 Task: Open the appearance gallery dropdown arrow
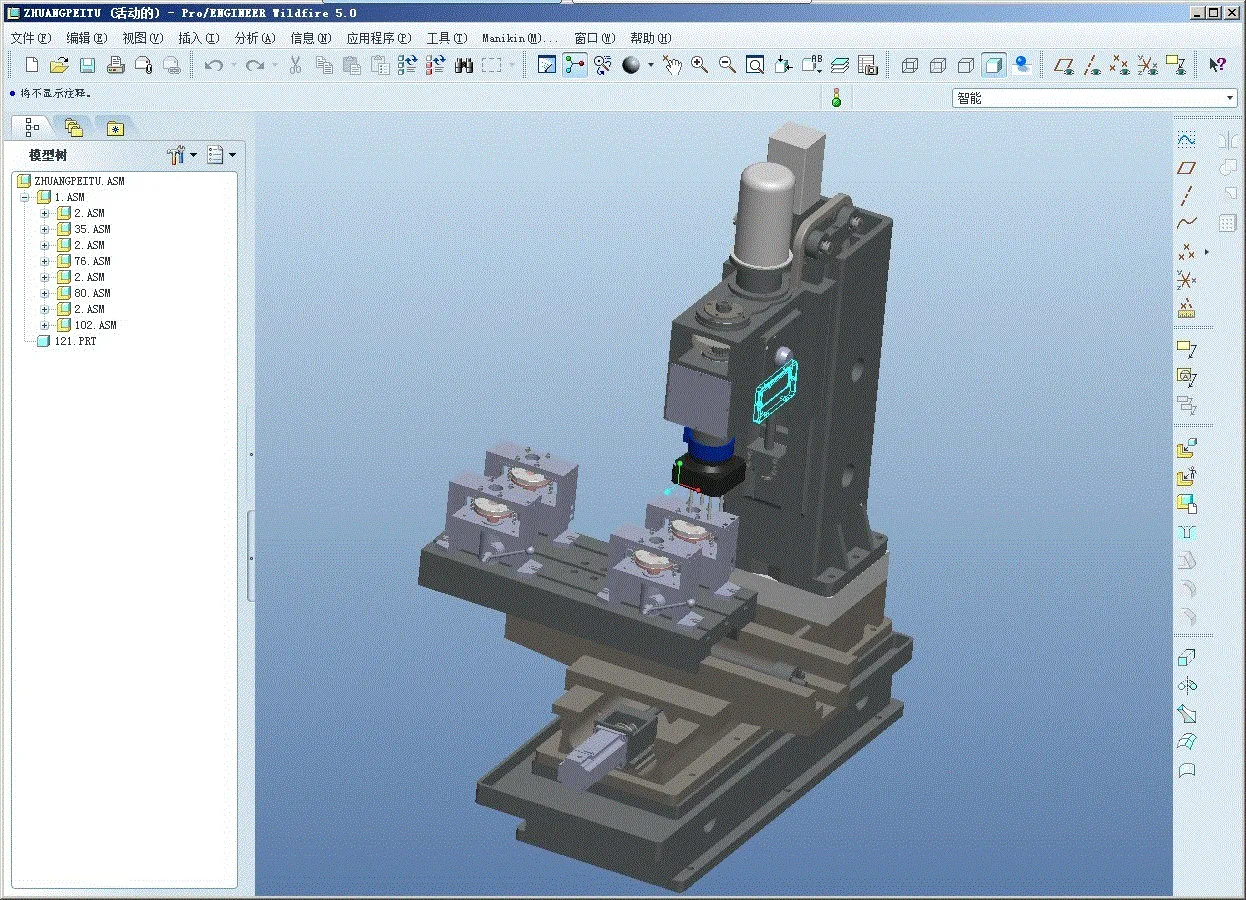point(650,65)
